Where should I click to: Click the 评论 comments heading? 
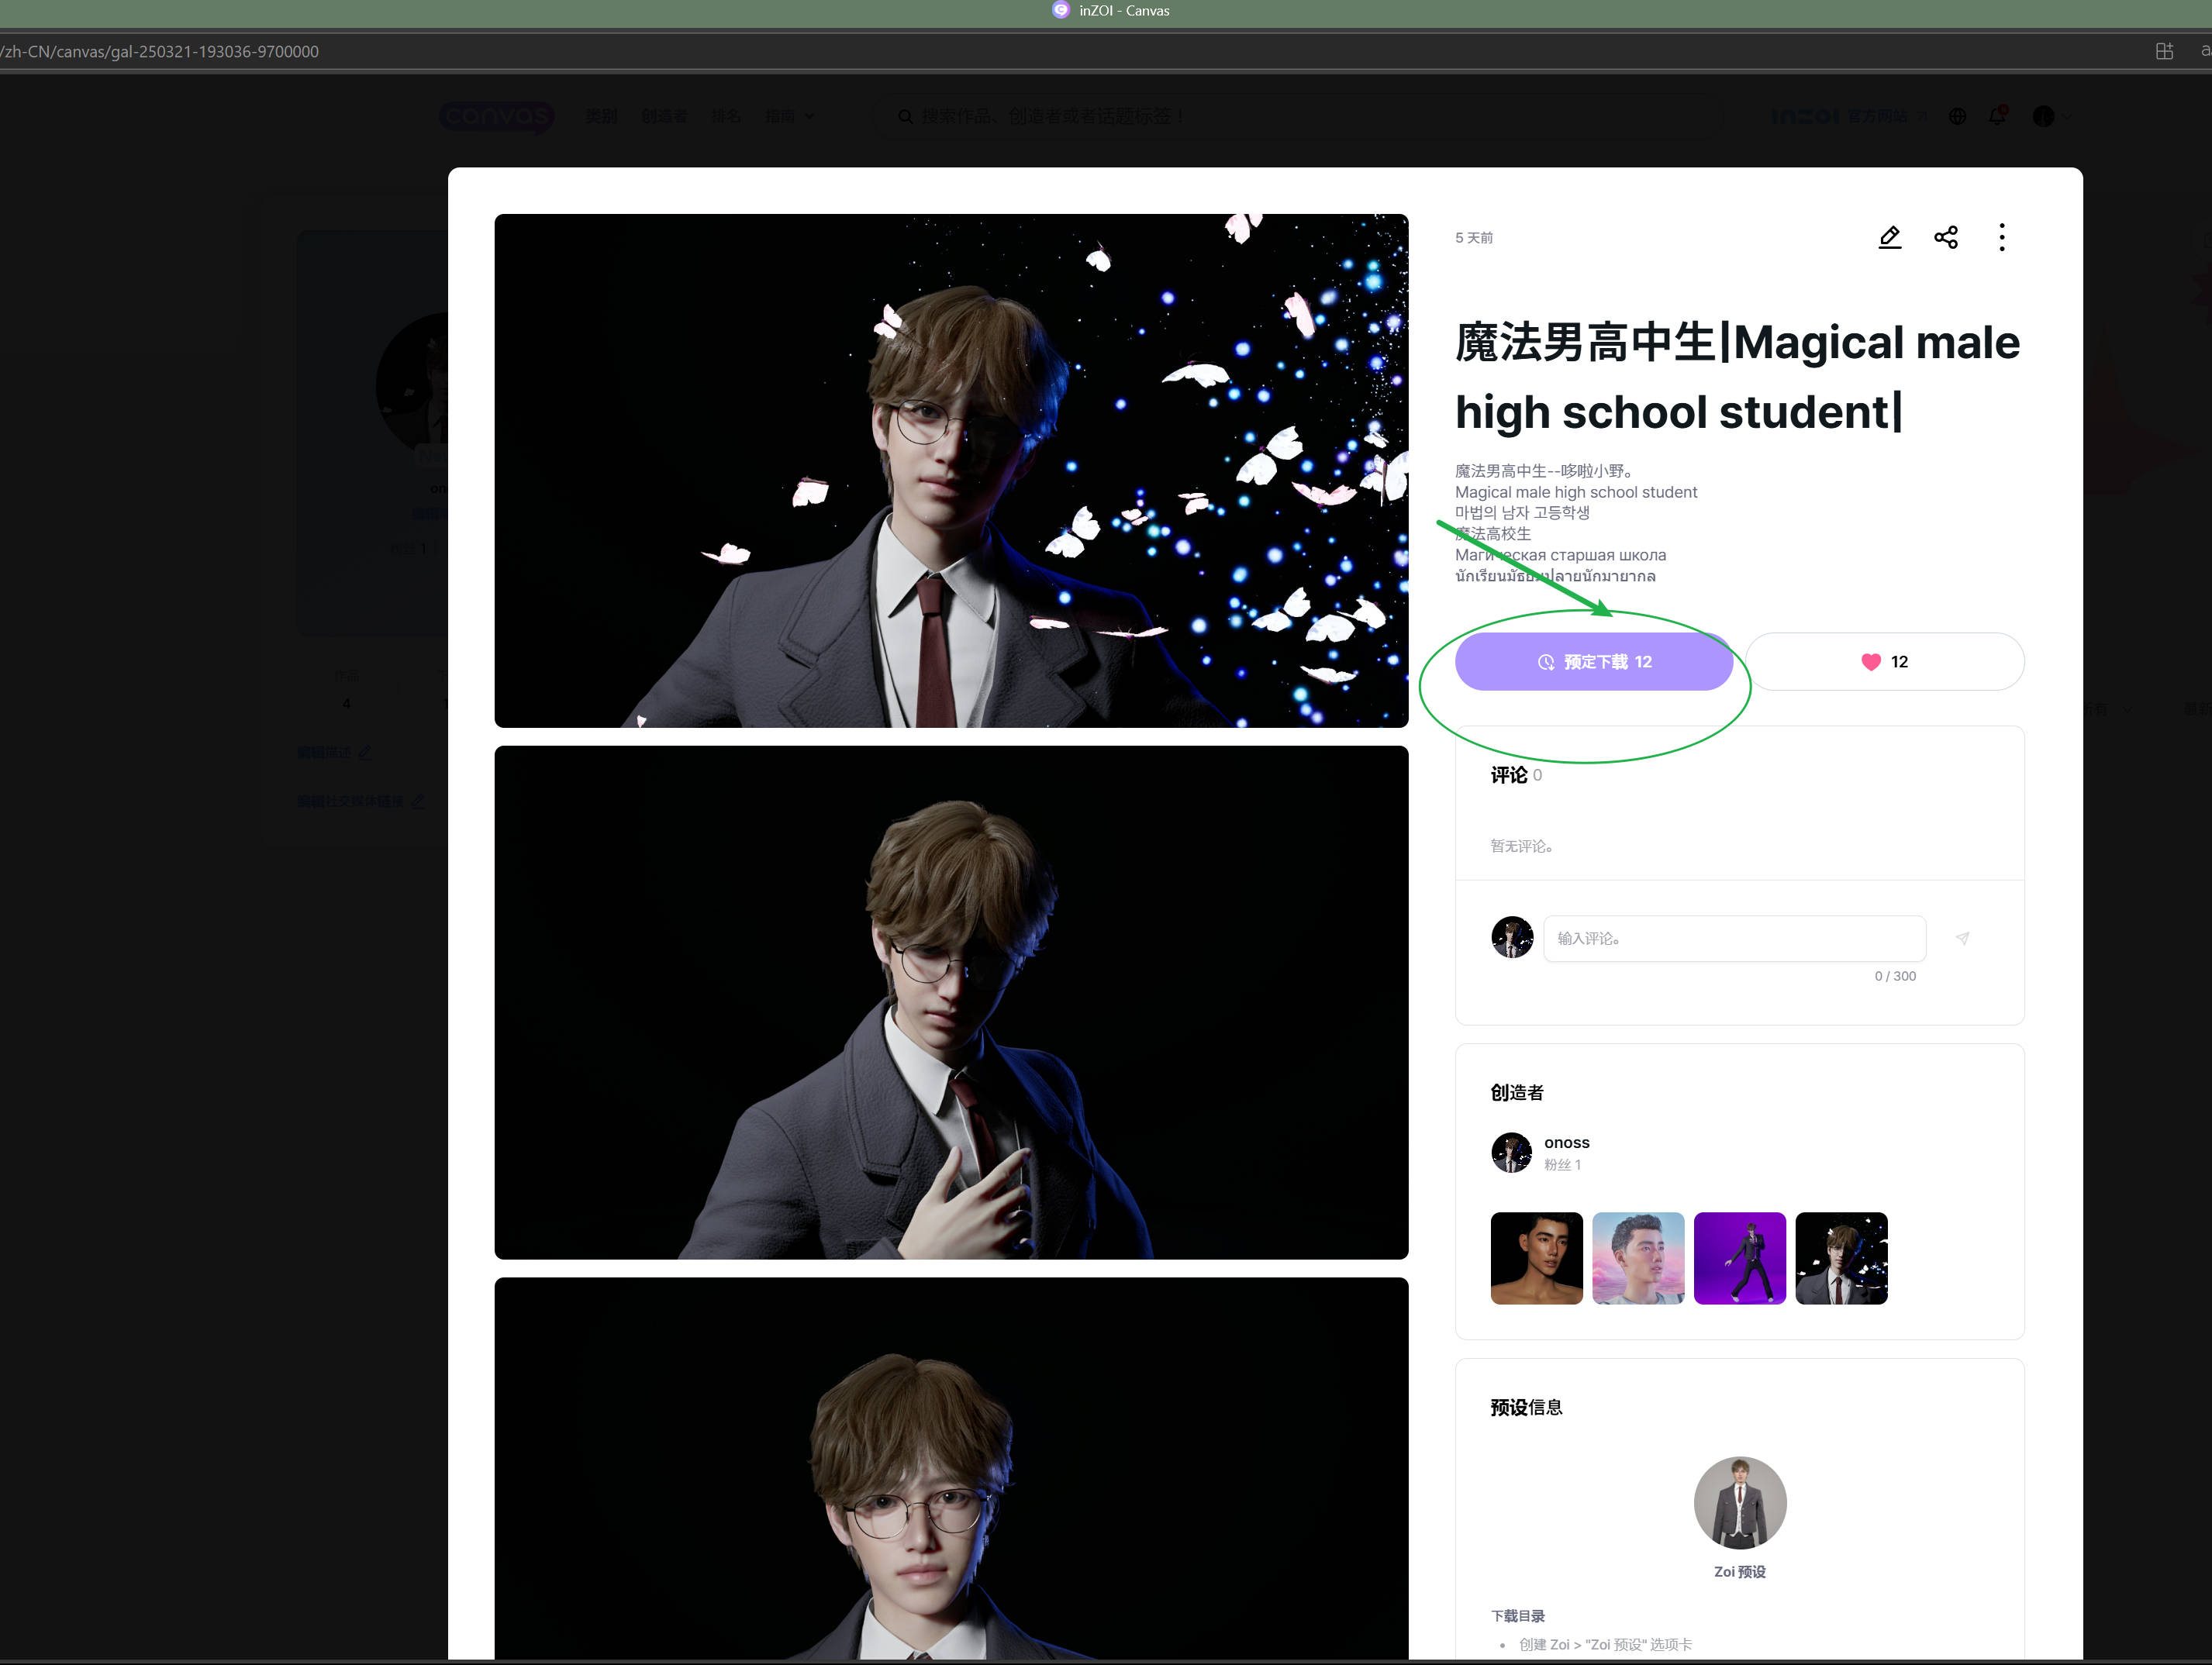point(1508,775)
